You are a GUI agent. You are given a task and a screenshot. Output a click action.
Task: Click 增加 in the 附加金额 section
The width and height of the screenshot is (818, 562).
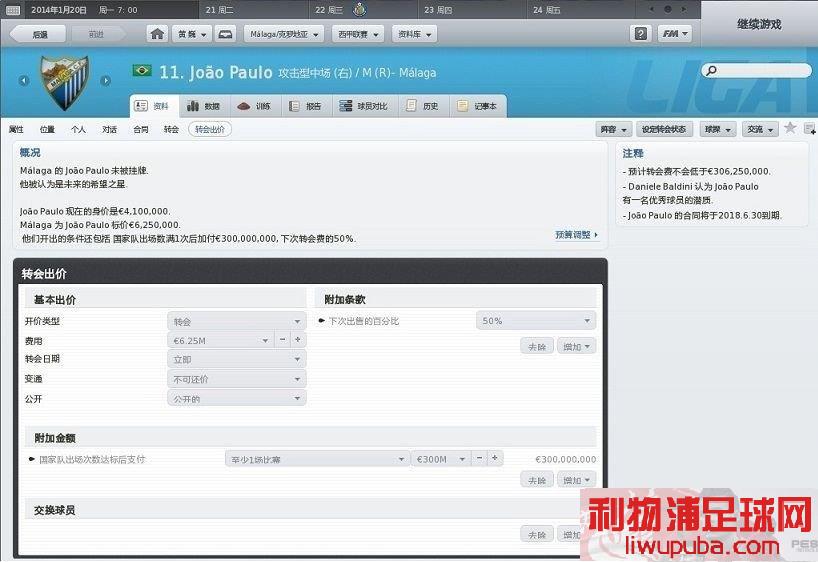[576, 480]
